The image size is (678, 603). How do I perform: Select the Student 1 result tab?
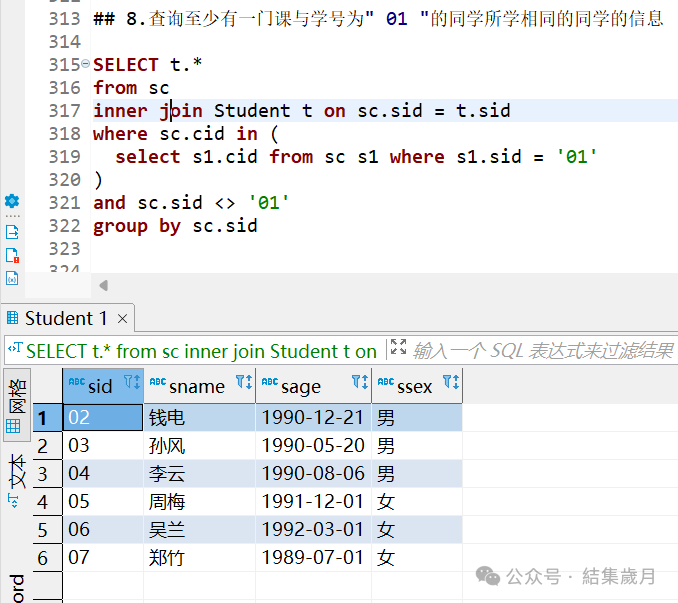tap(66, 319)
